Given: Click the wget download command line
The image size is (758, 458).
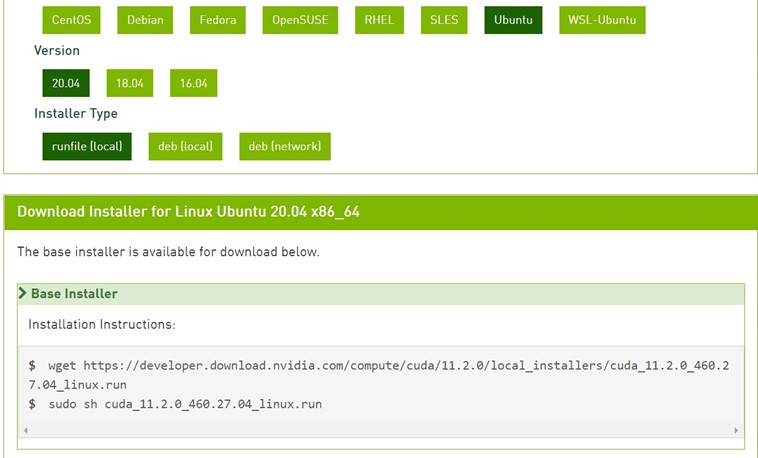Looking at the screenshot, I should pos(379,375).
